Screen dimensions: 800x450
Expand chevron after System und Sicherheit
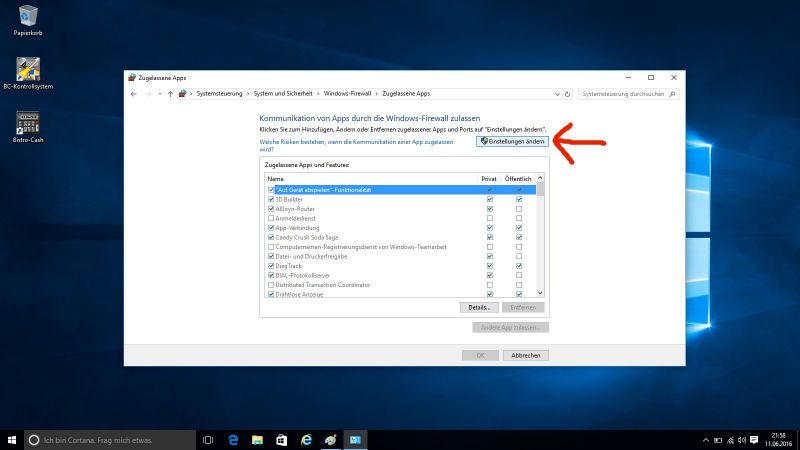[318, 94]
